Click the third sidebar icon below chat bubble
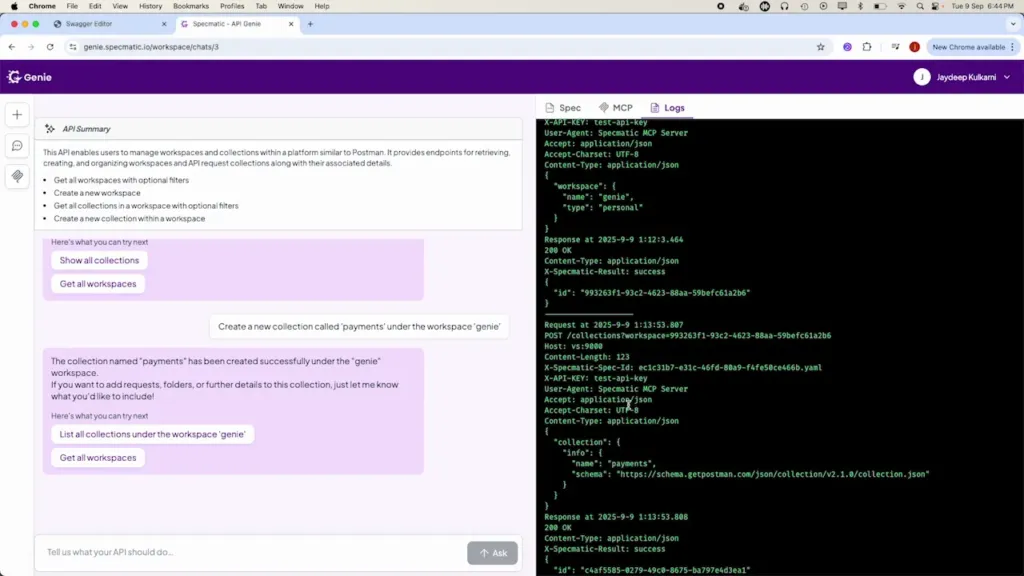This screenshot has width=1024, height=576. click(17, 176)
